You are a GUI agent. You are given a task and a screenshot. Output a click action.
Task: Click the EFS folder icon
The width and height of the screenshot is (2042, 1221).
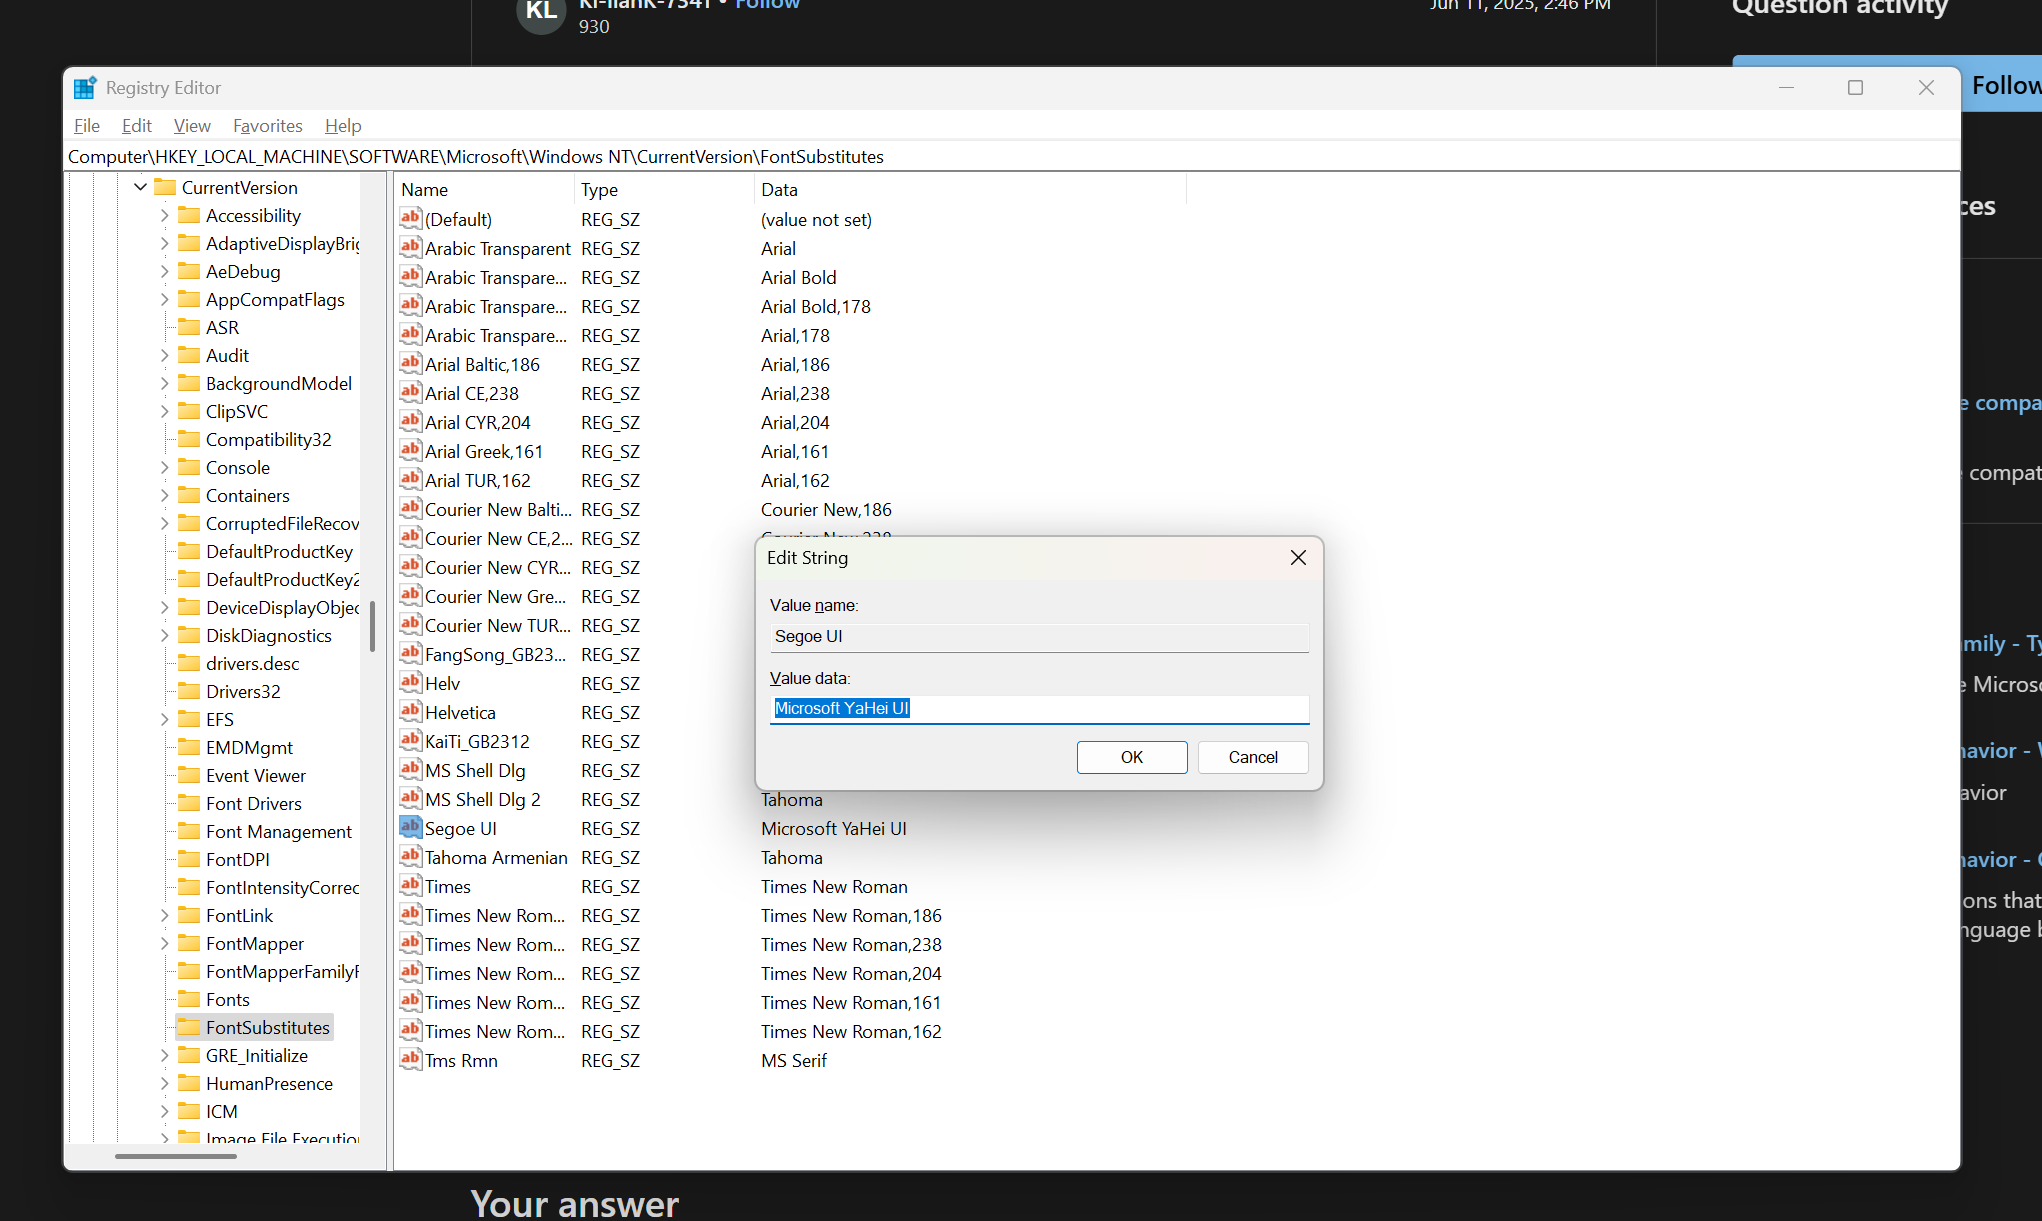[189, 719]
